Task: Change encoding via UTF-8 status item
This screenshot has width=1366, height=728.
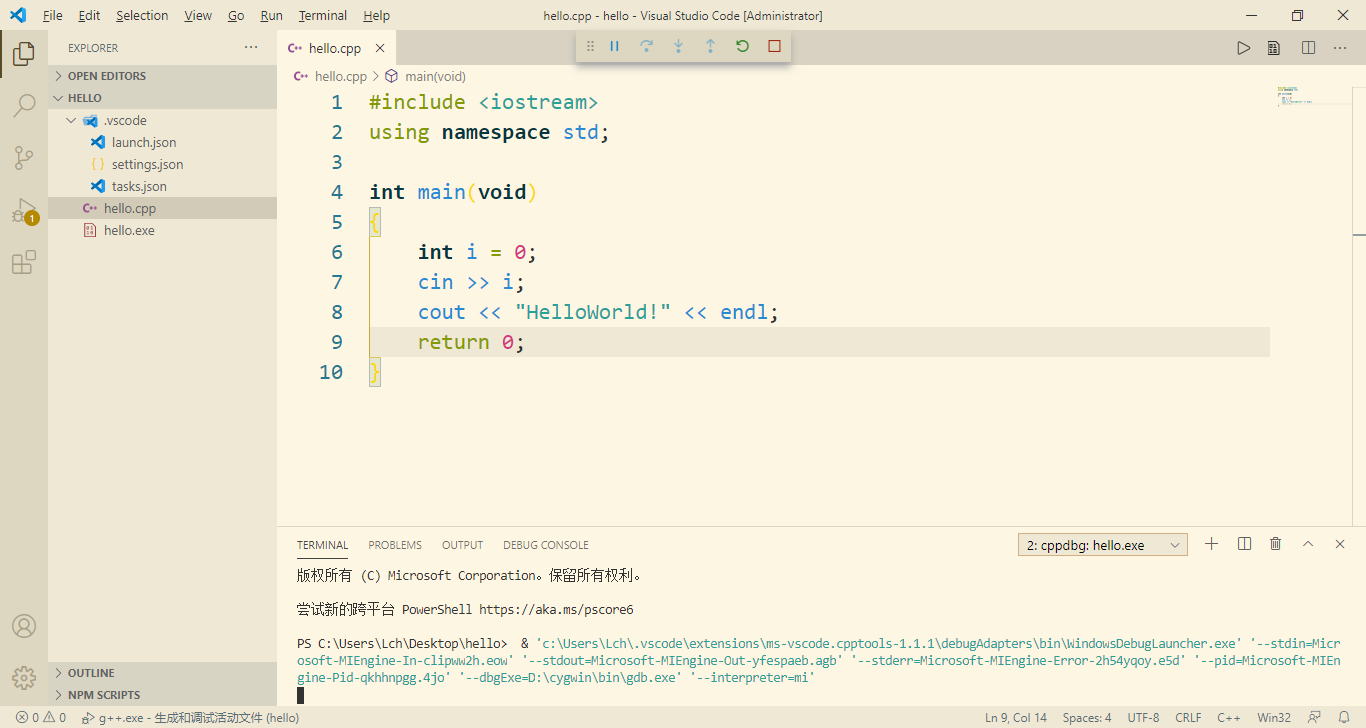Action: [x=1143, y=717]
